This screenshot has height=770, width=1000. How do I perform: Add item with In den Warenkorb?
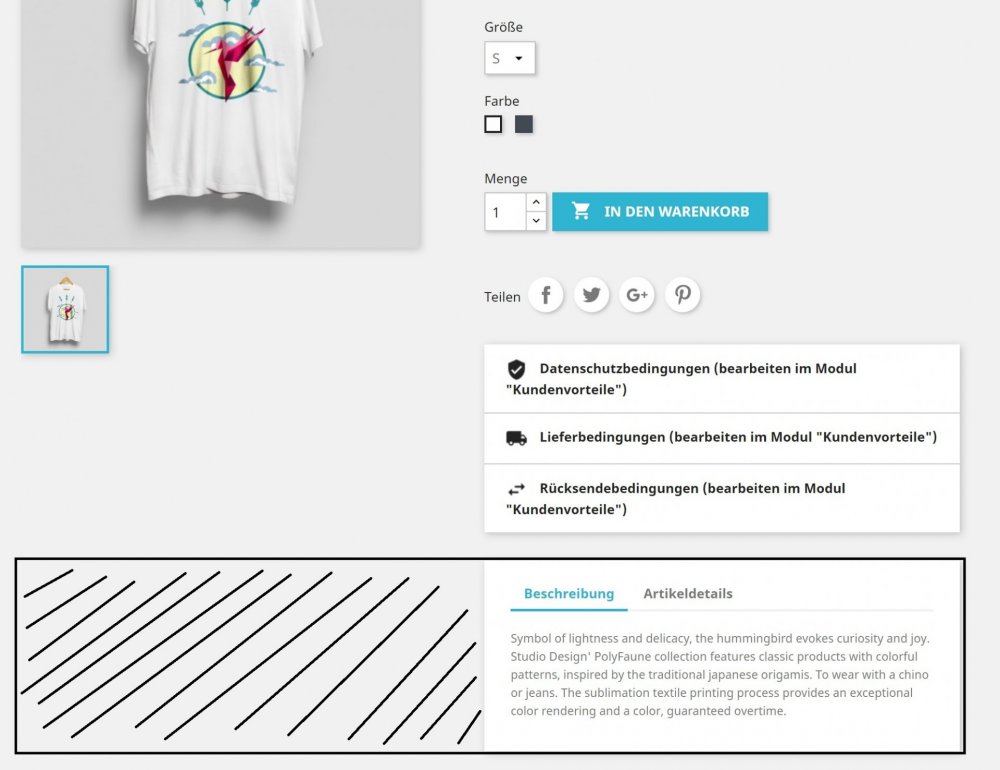click(660, 212)
